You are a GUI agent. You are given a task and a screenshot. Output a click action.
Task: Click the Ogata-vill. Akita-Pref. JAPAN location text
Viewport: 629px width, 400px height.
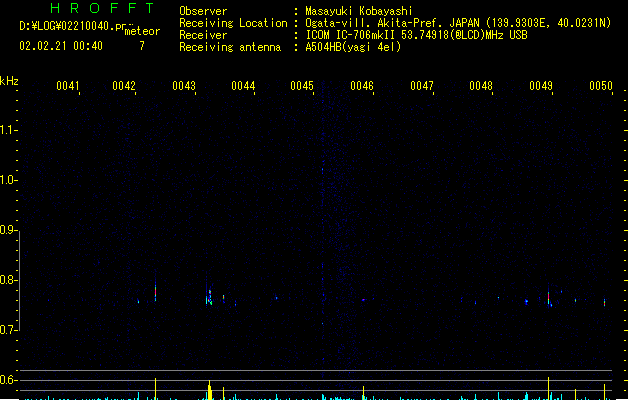(x=458, y=23)
